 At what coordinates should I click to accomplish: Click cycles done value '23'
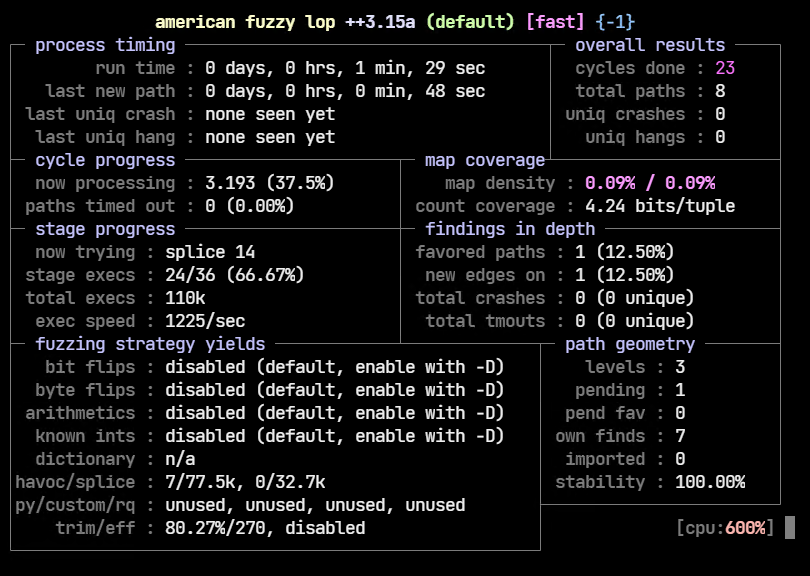click(725, 68)
